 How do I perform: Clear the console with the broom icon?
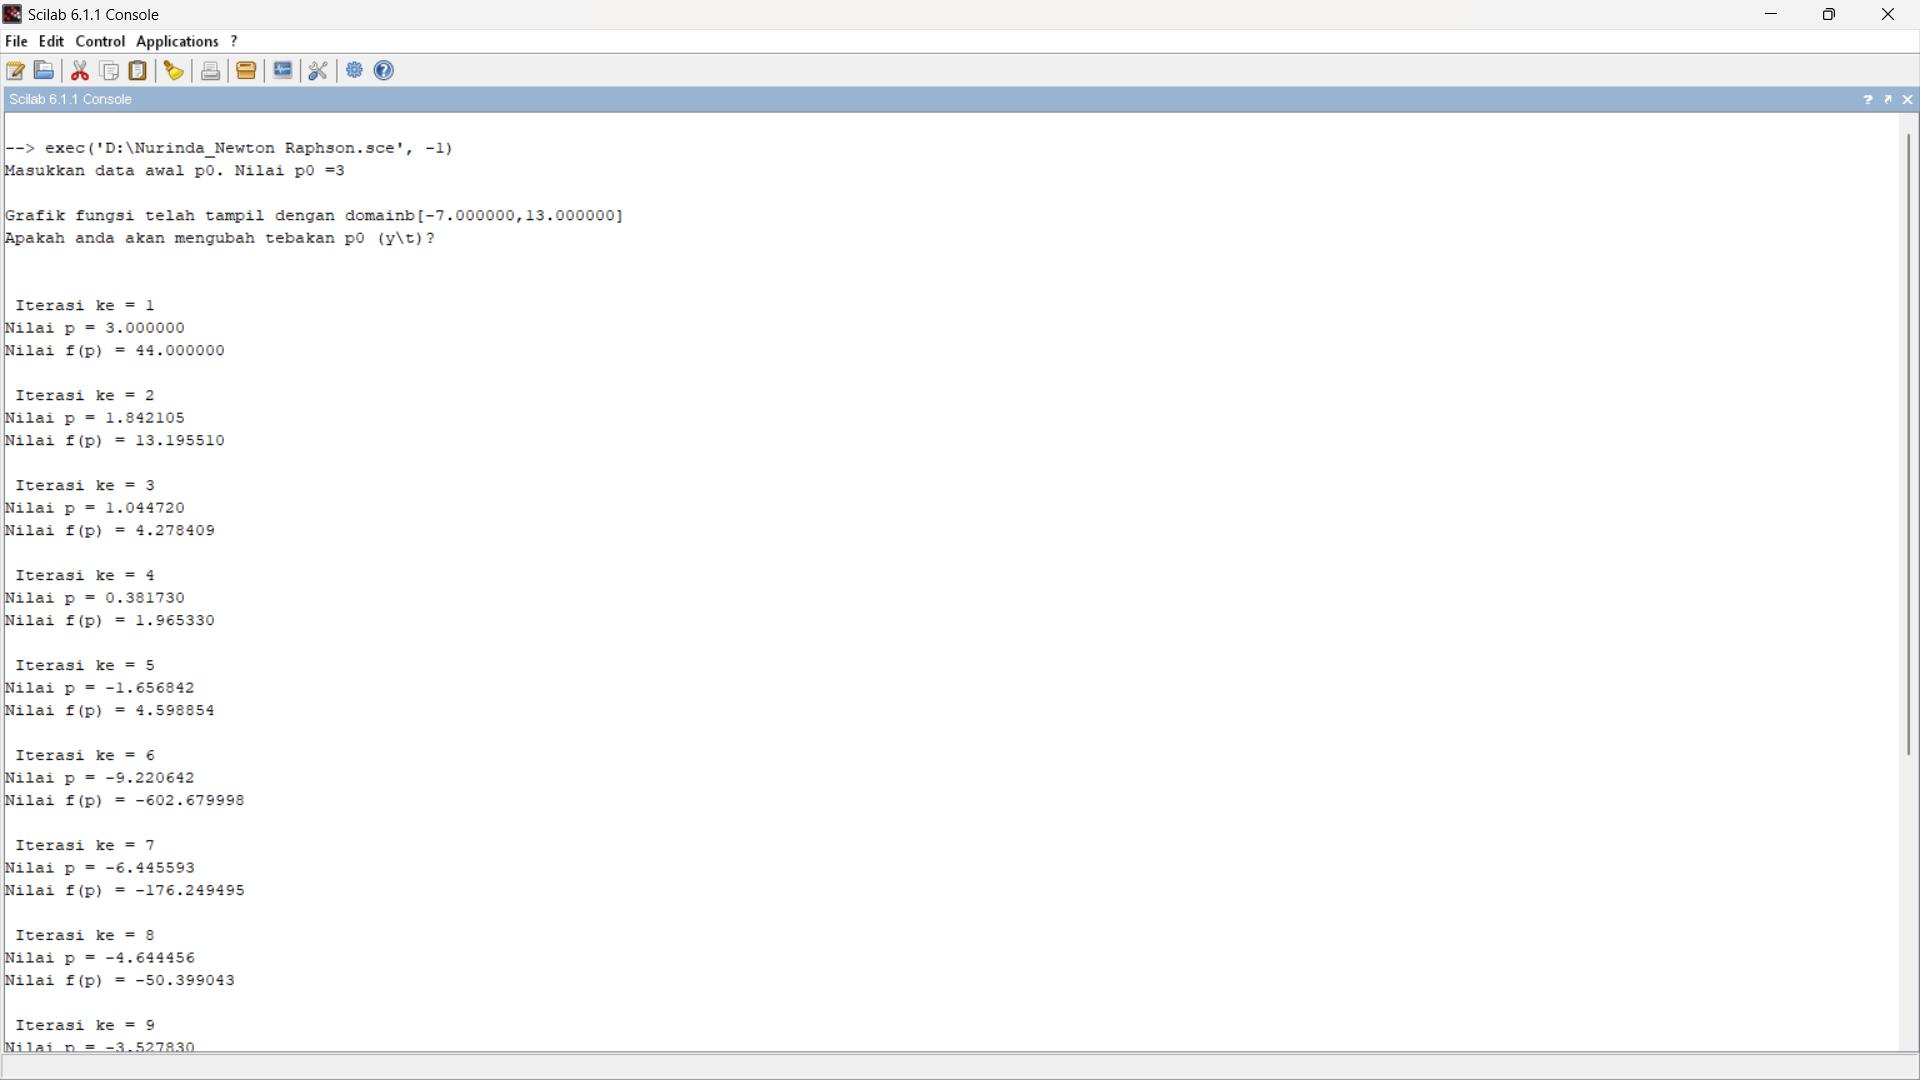click(x=175, y=71)
